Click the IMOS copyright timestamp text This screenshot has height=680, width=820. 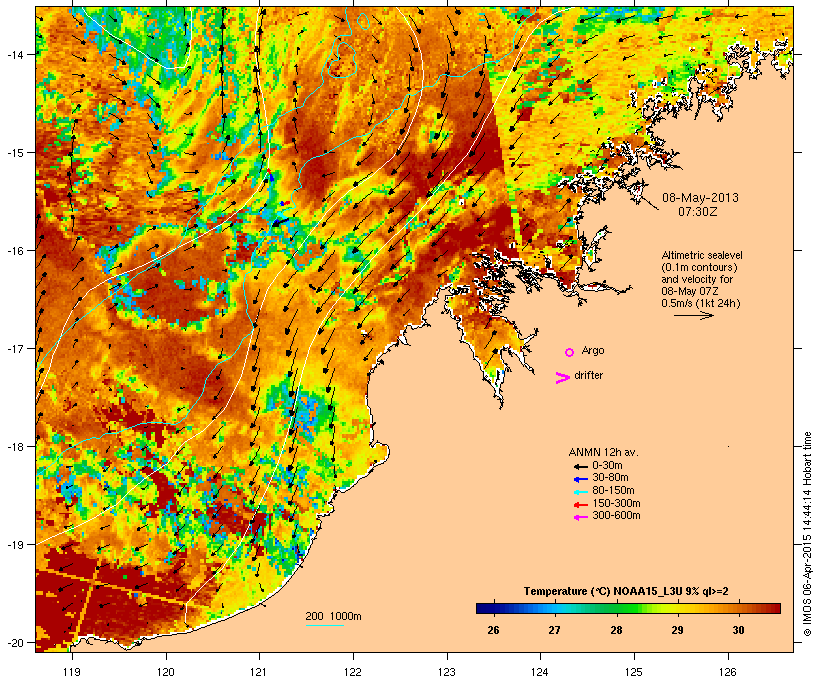coord(807,534)
